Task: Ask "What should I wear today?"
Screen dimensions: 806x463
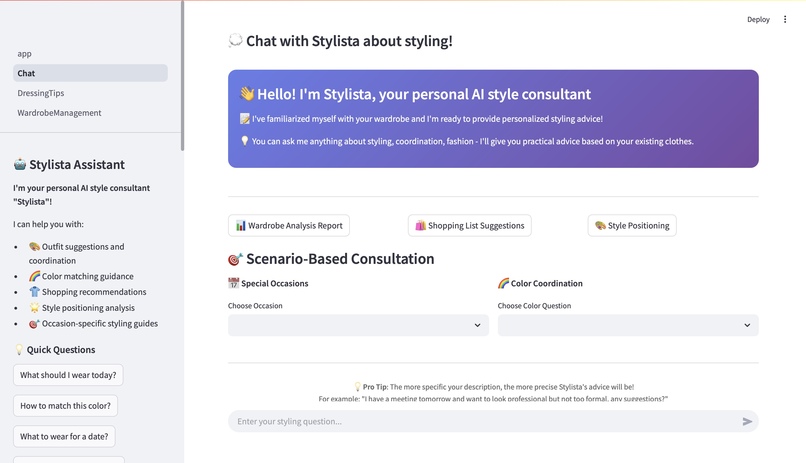Action: pos(68,375)
